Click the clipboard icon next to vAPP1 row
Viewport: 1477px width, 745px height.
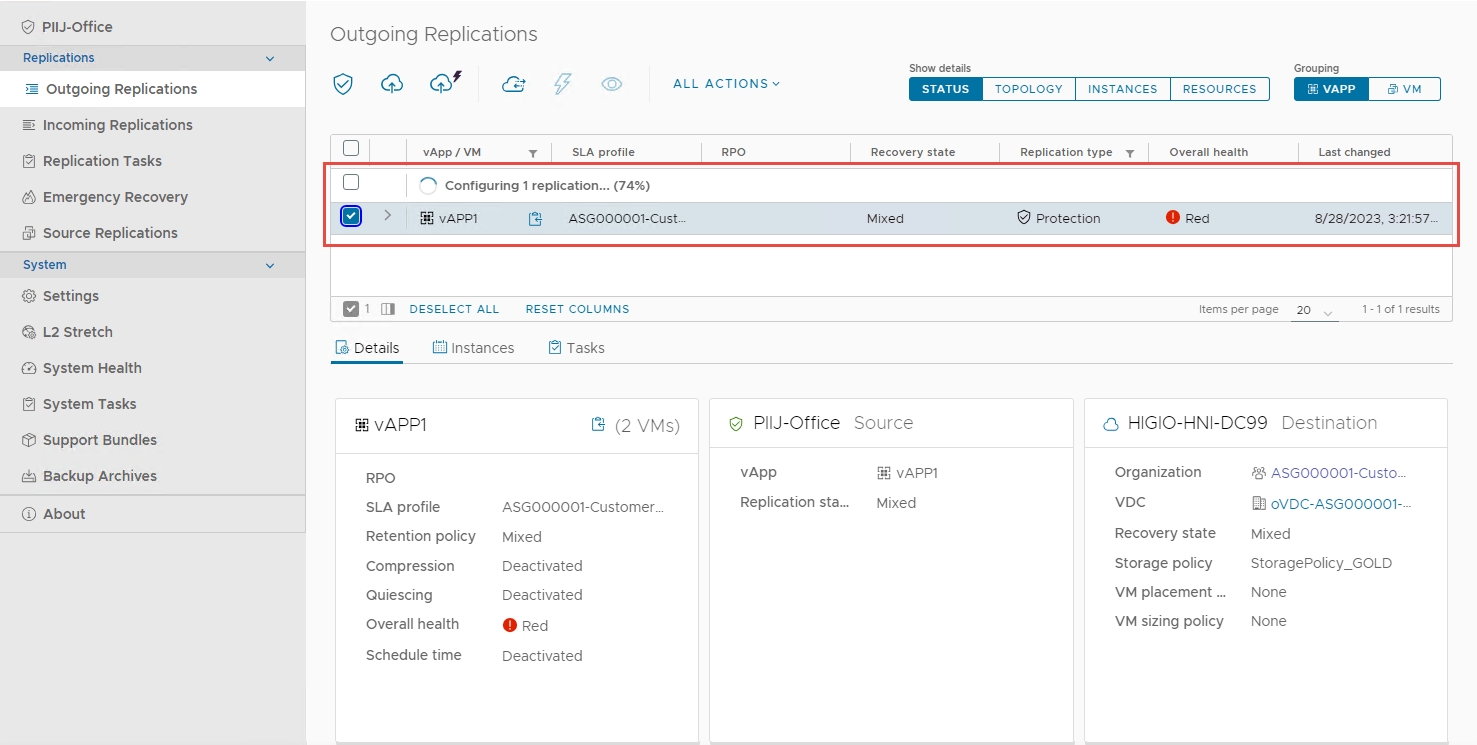[x=535, y=219]
